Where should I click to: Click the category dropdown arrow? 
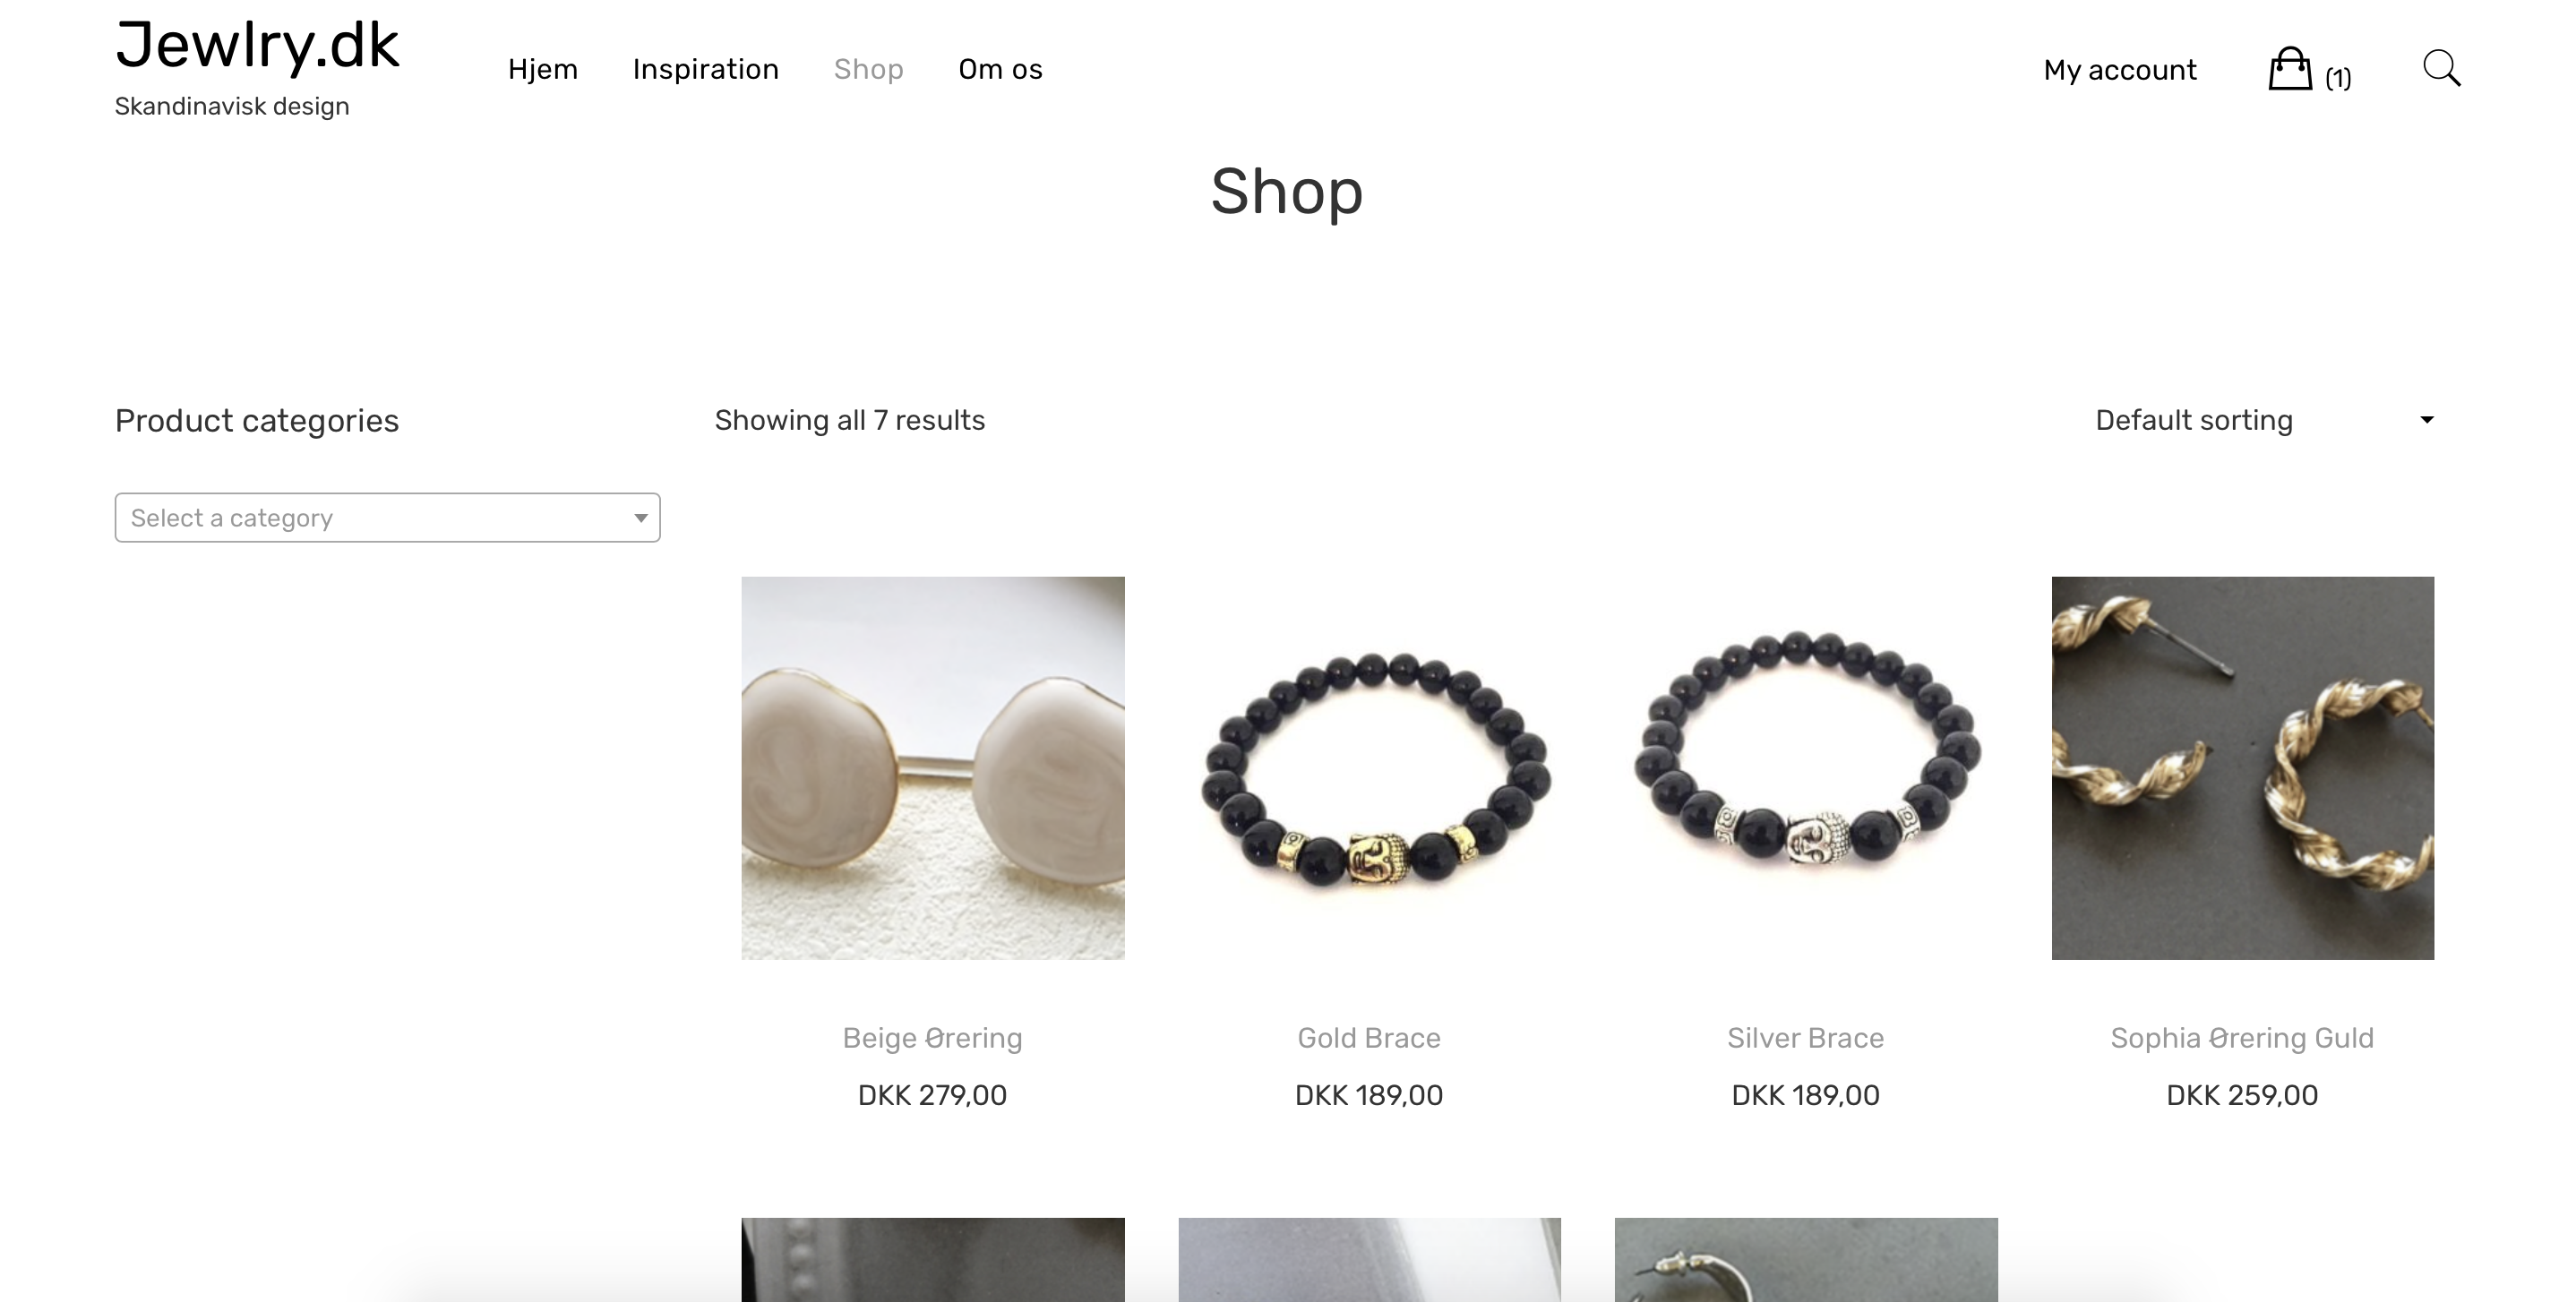[x=640, y=517]
